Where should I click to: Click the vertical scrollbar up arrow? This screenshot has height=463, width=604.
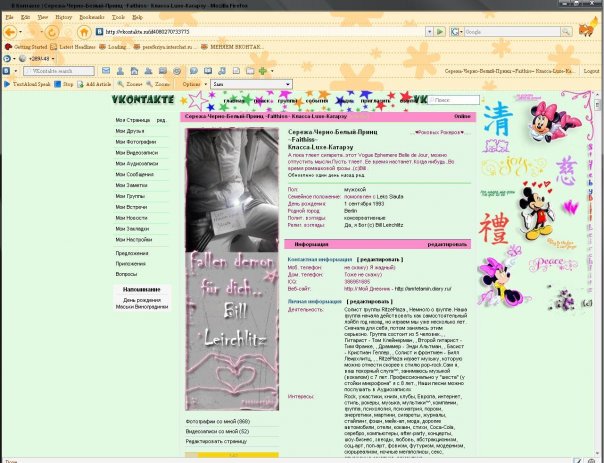click(597, 95)
